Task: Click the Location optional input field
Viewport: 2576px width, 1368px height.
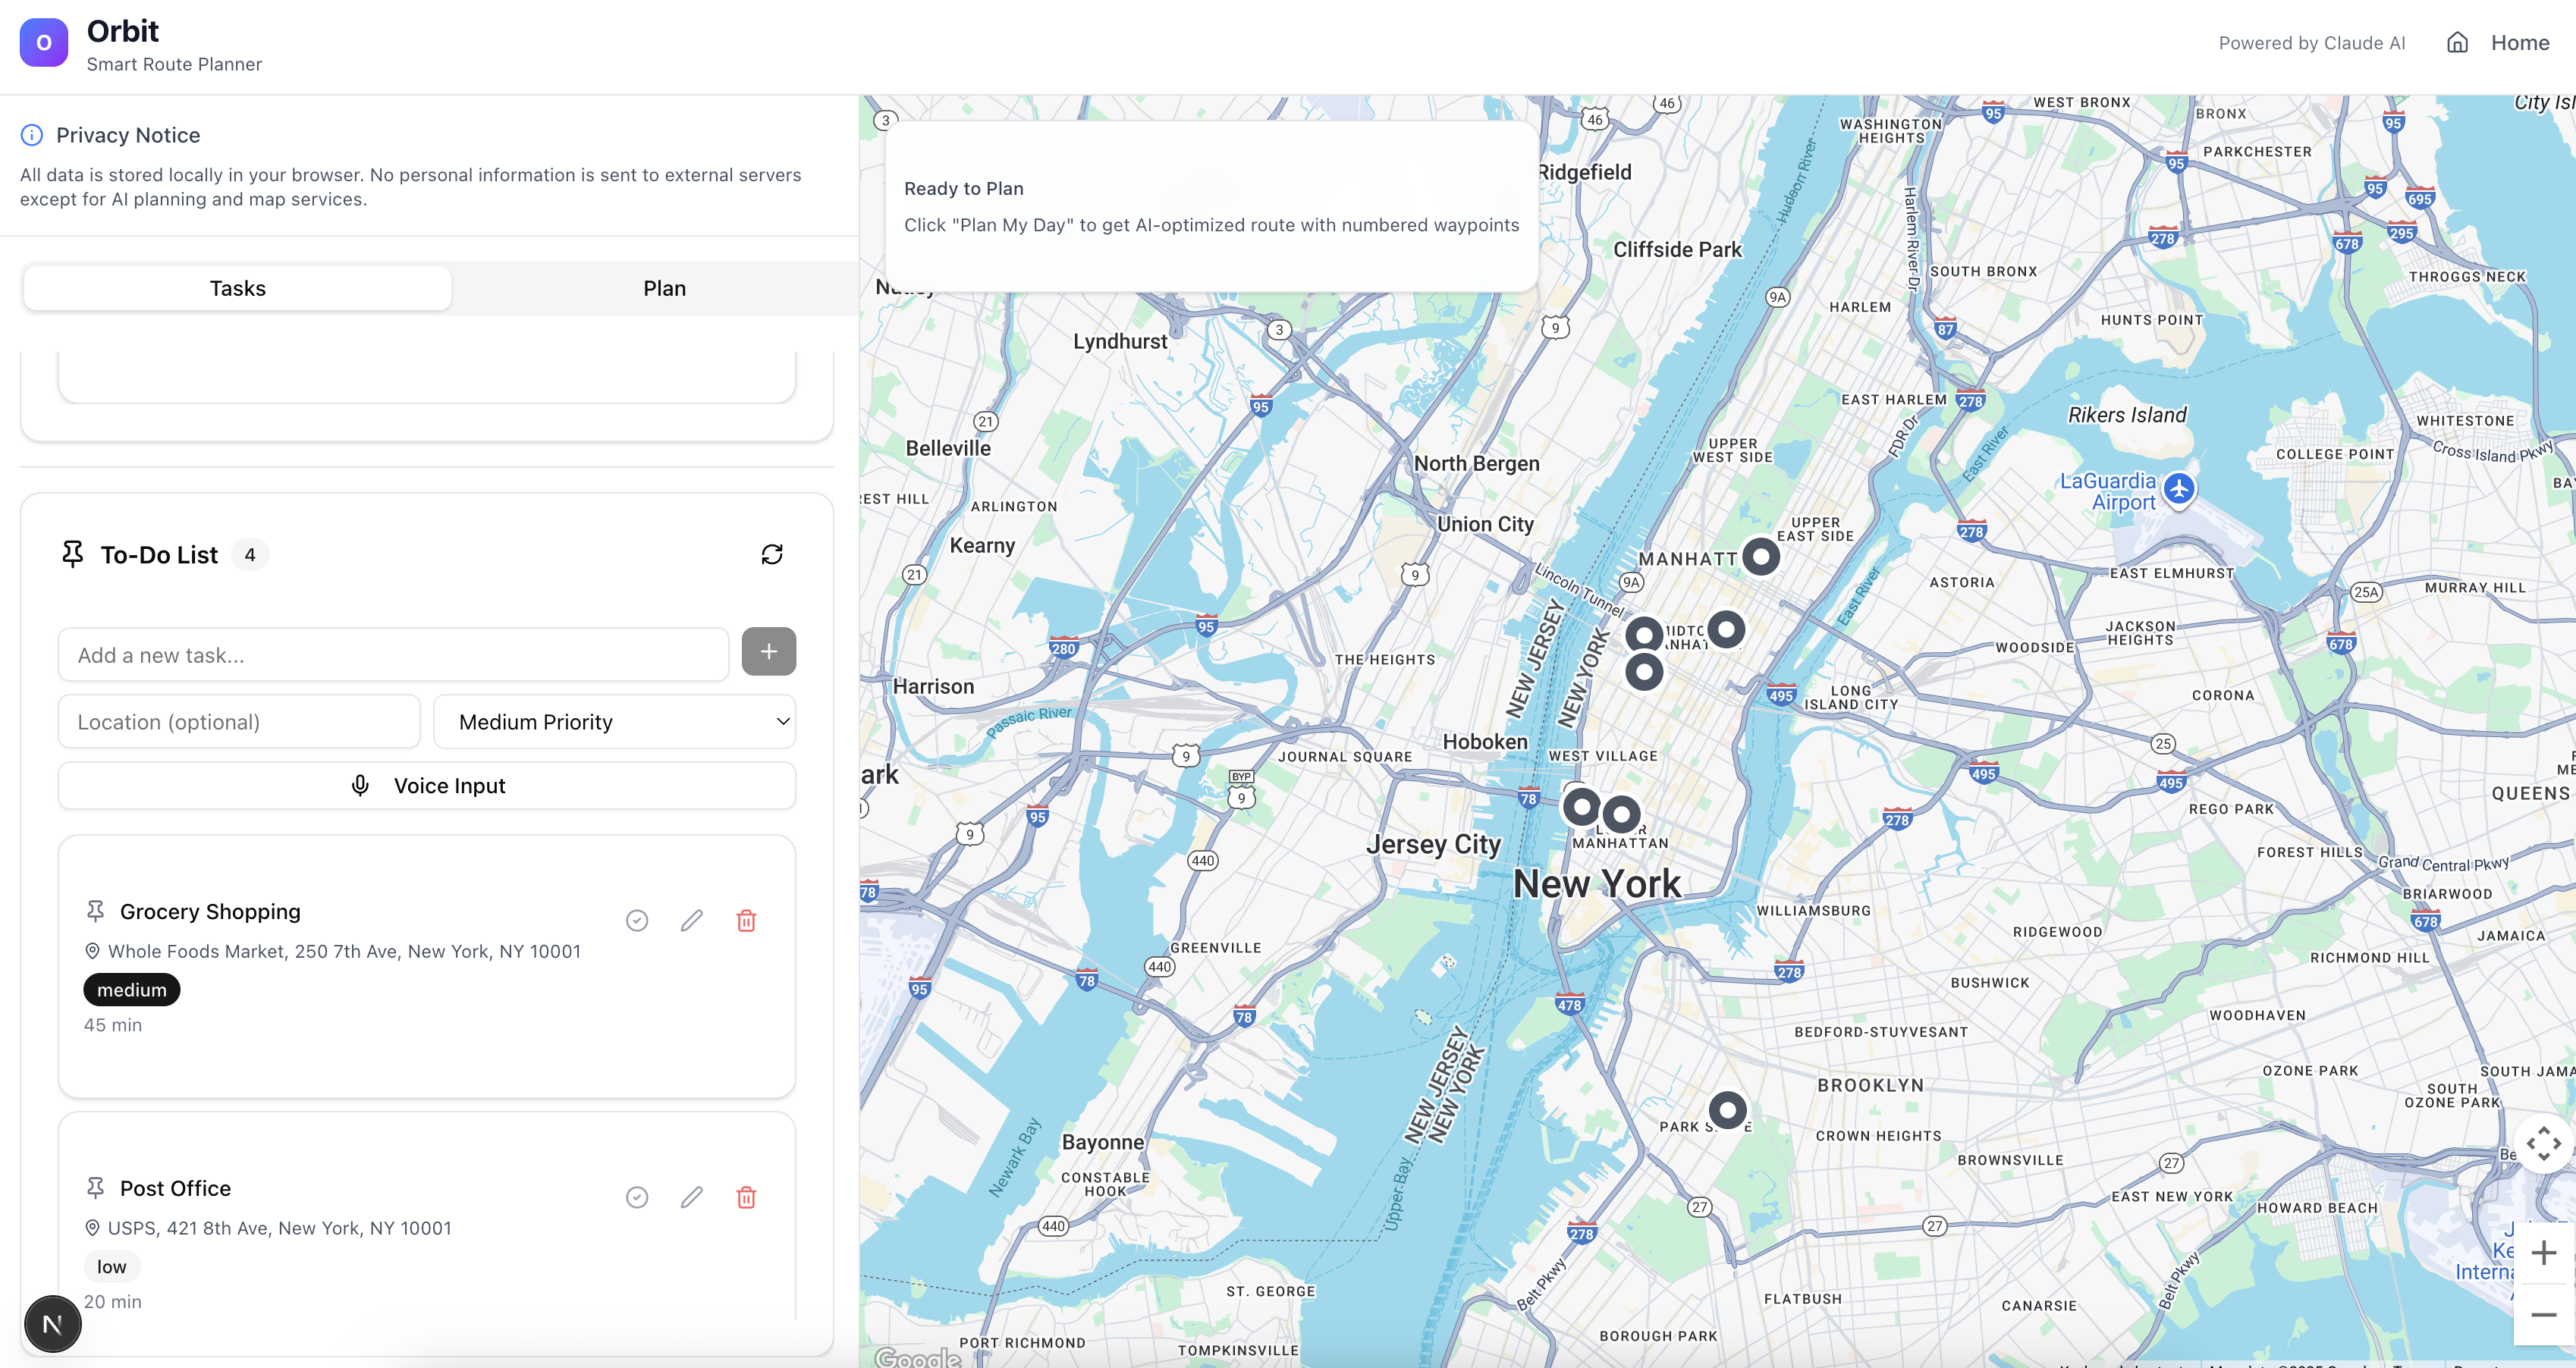Action: 239,722
